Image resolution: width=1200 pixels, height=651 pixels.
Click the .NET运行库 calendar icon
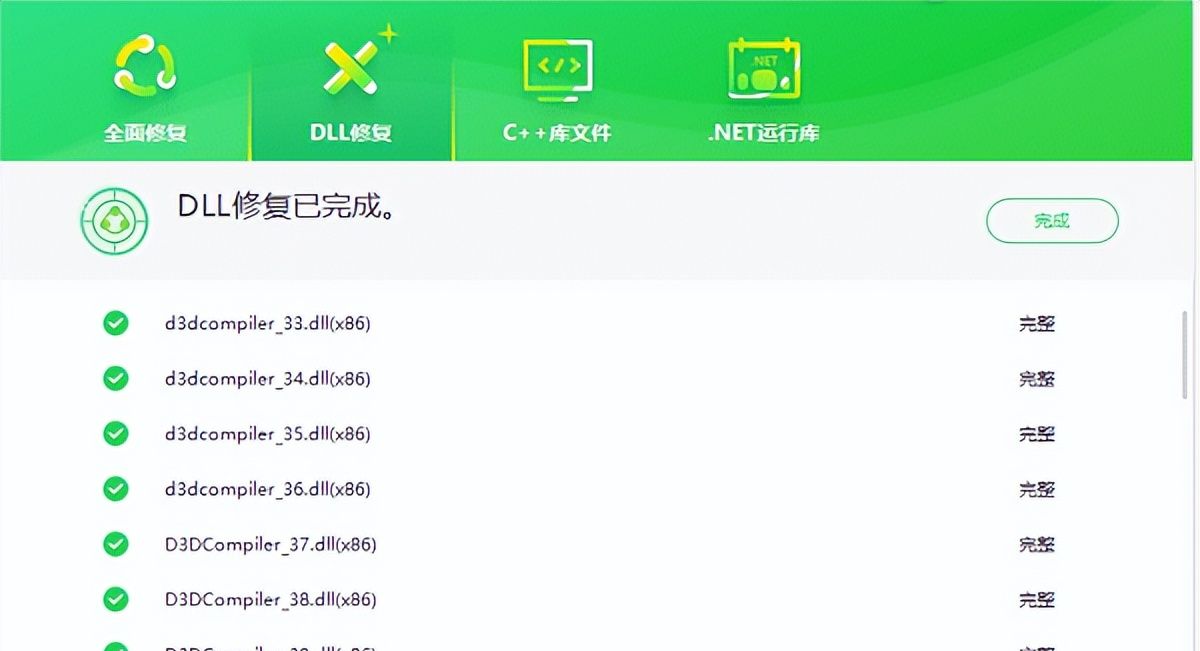pos(762,65)
